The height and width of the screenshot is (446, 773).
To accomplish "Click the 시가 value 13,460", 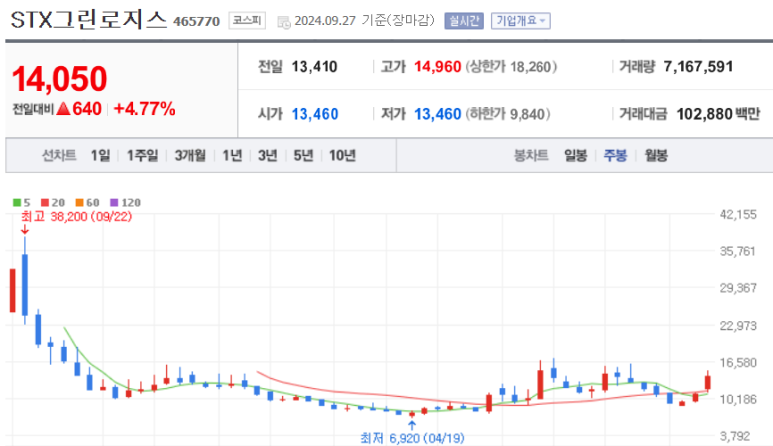I will (x=315, y=114).
